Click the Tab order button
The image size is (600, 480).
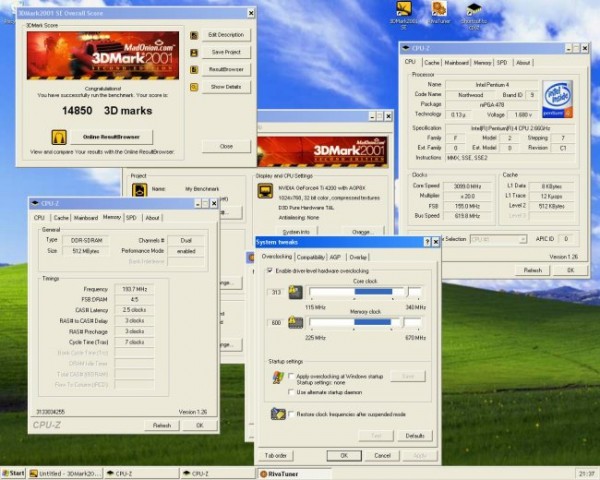[276, 456]
